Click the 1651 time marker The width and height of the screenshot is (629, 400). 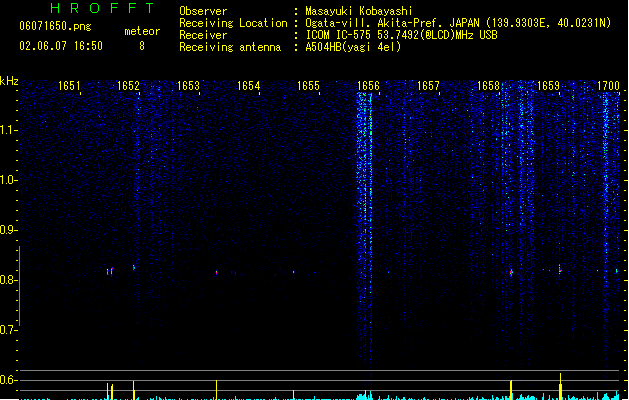(69, 86)
